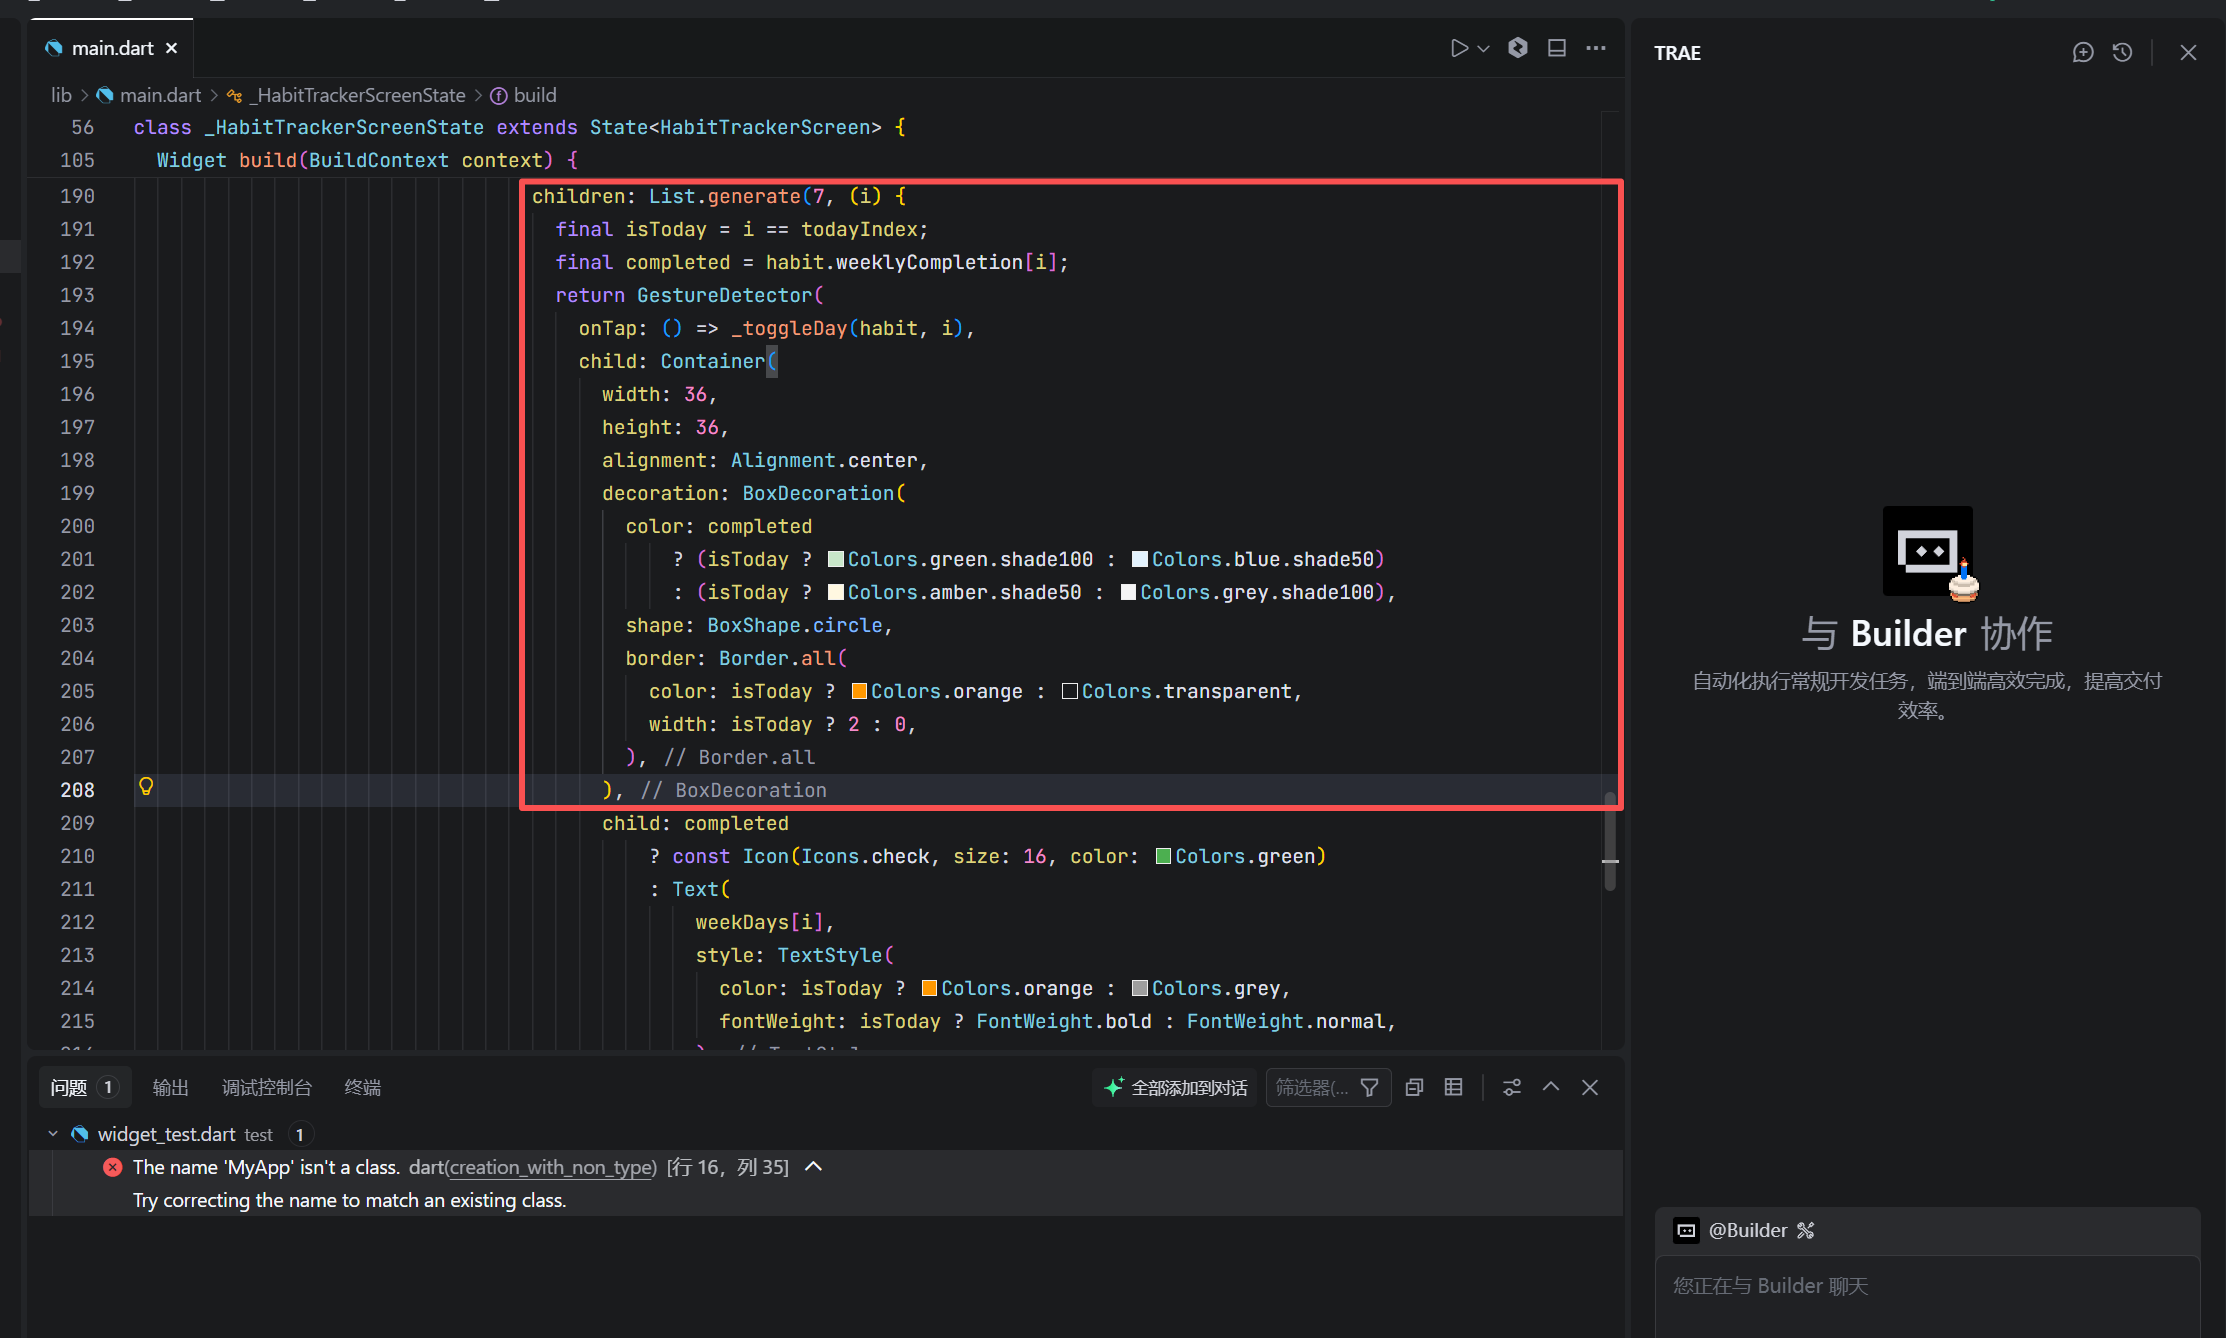Click 全部添加到对话 button
Image resolution: width=2226 pixels, height=1338 pixels.
1177,1087
